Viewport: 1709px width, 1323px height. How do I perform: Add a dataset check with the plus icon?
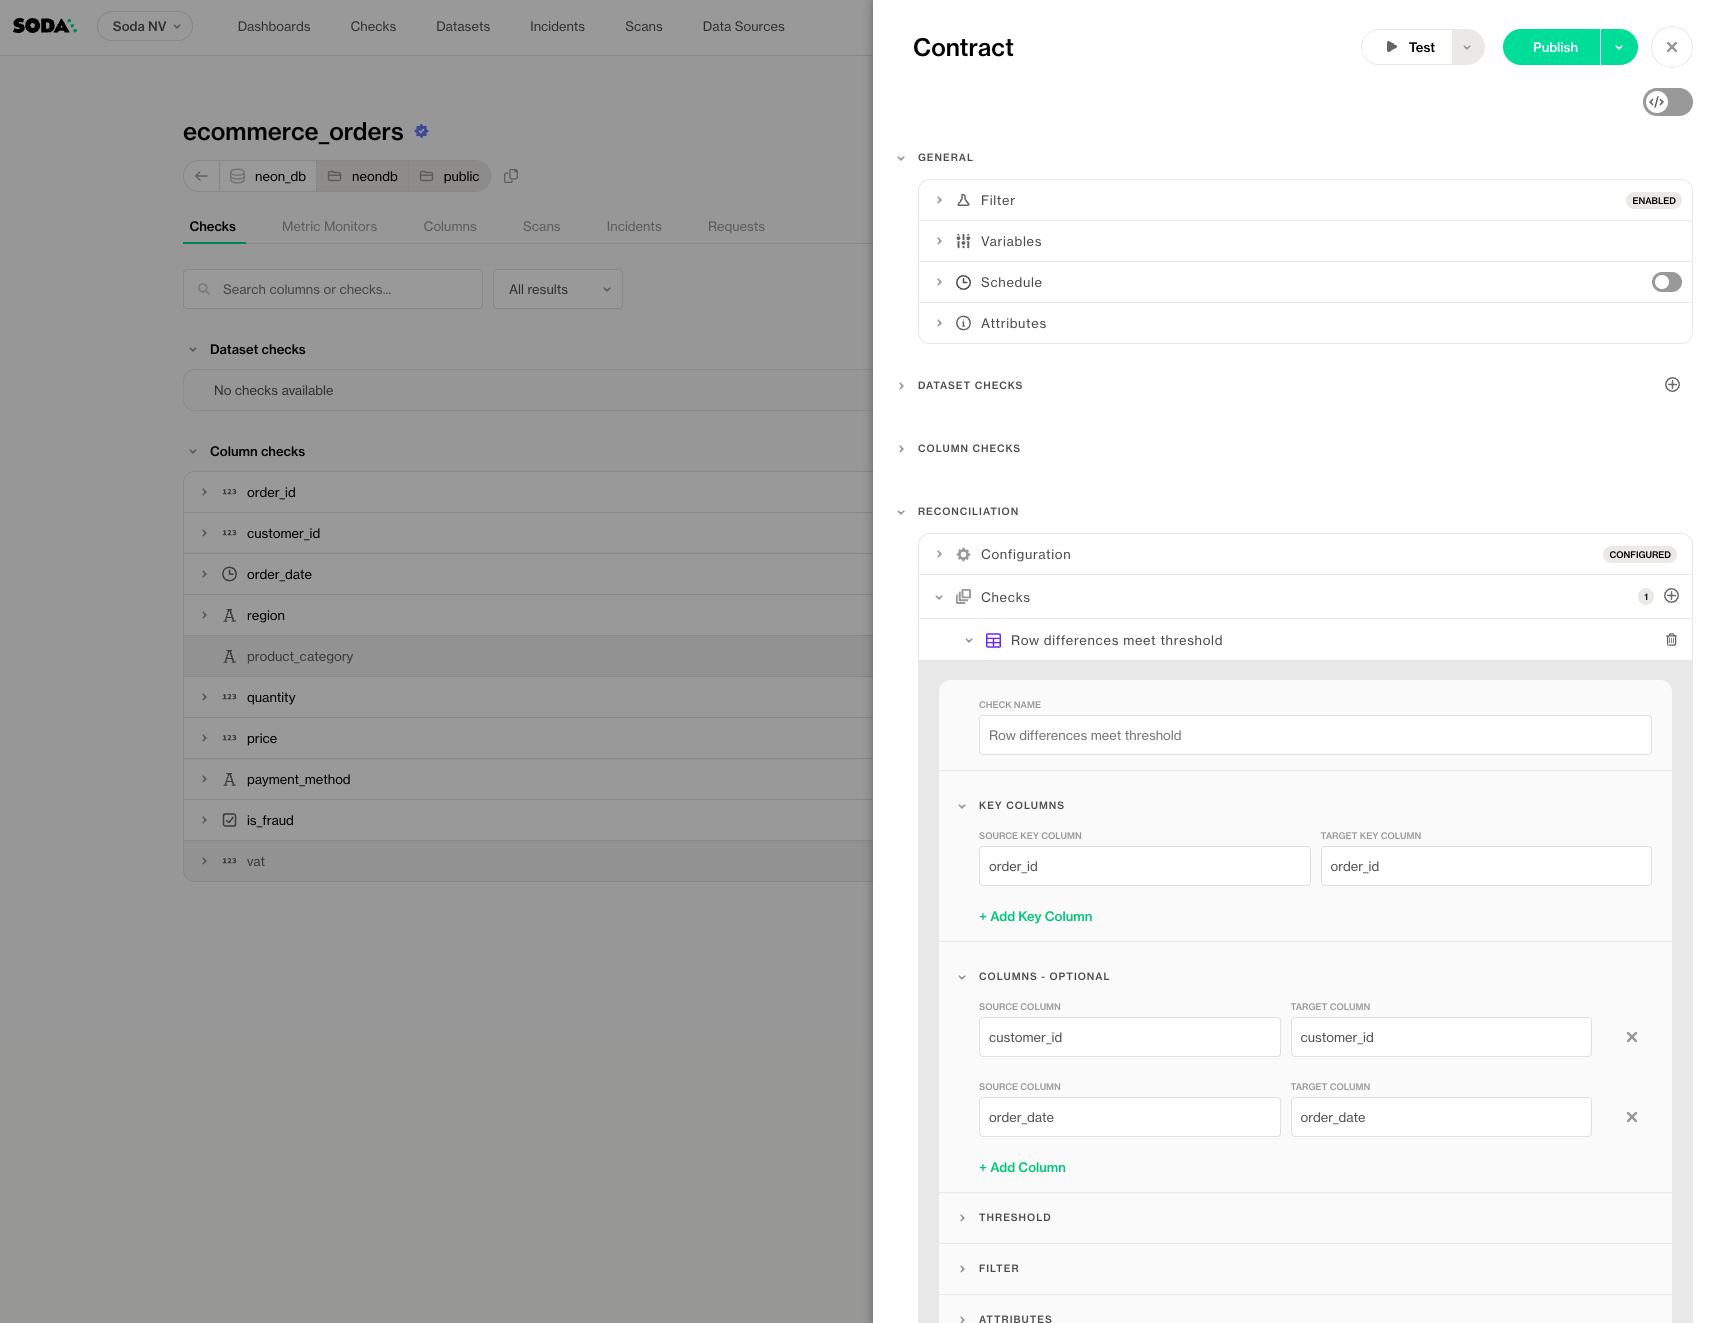[x=1672, y=385]
